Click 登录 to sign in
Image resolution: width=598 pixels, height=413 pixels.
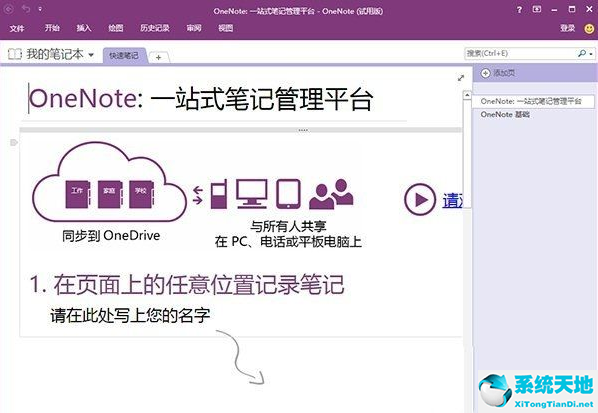[x=567, y=28]
